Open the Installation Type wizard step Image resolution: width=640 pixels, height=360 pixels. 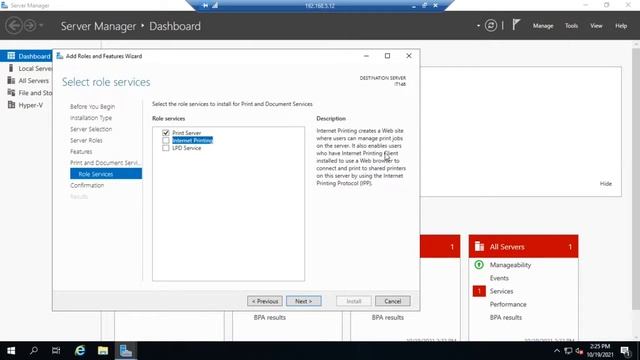click(91, 118)
